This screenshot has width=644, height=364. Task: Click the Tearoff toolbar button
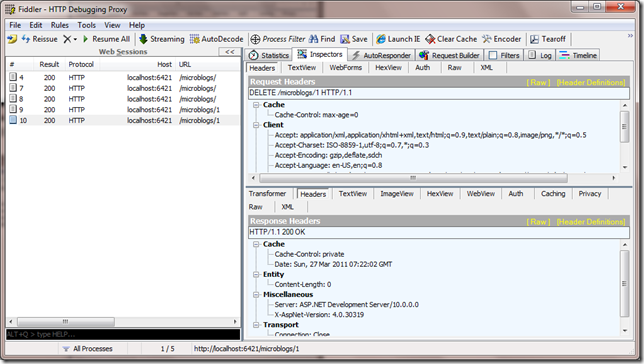[x=548, y=39]
